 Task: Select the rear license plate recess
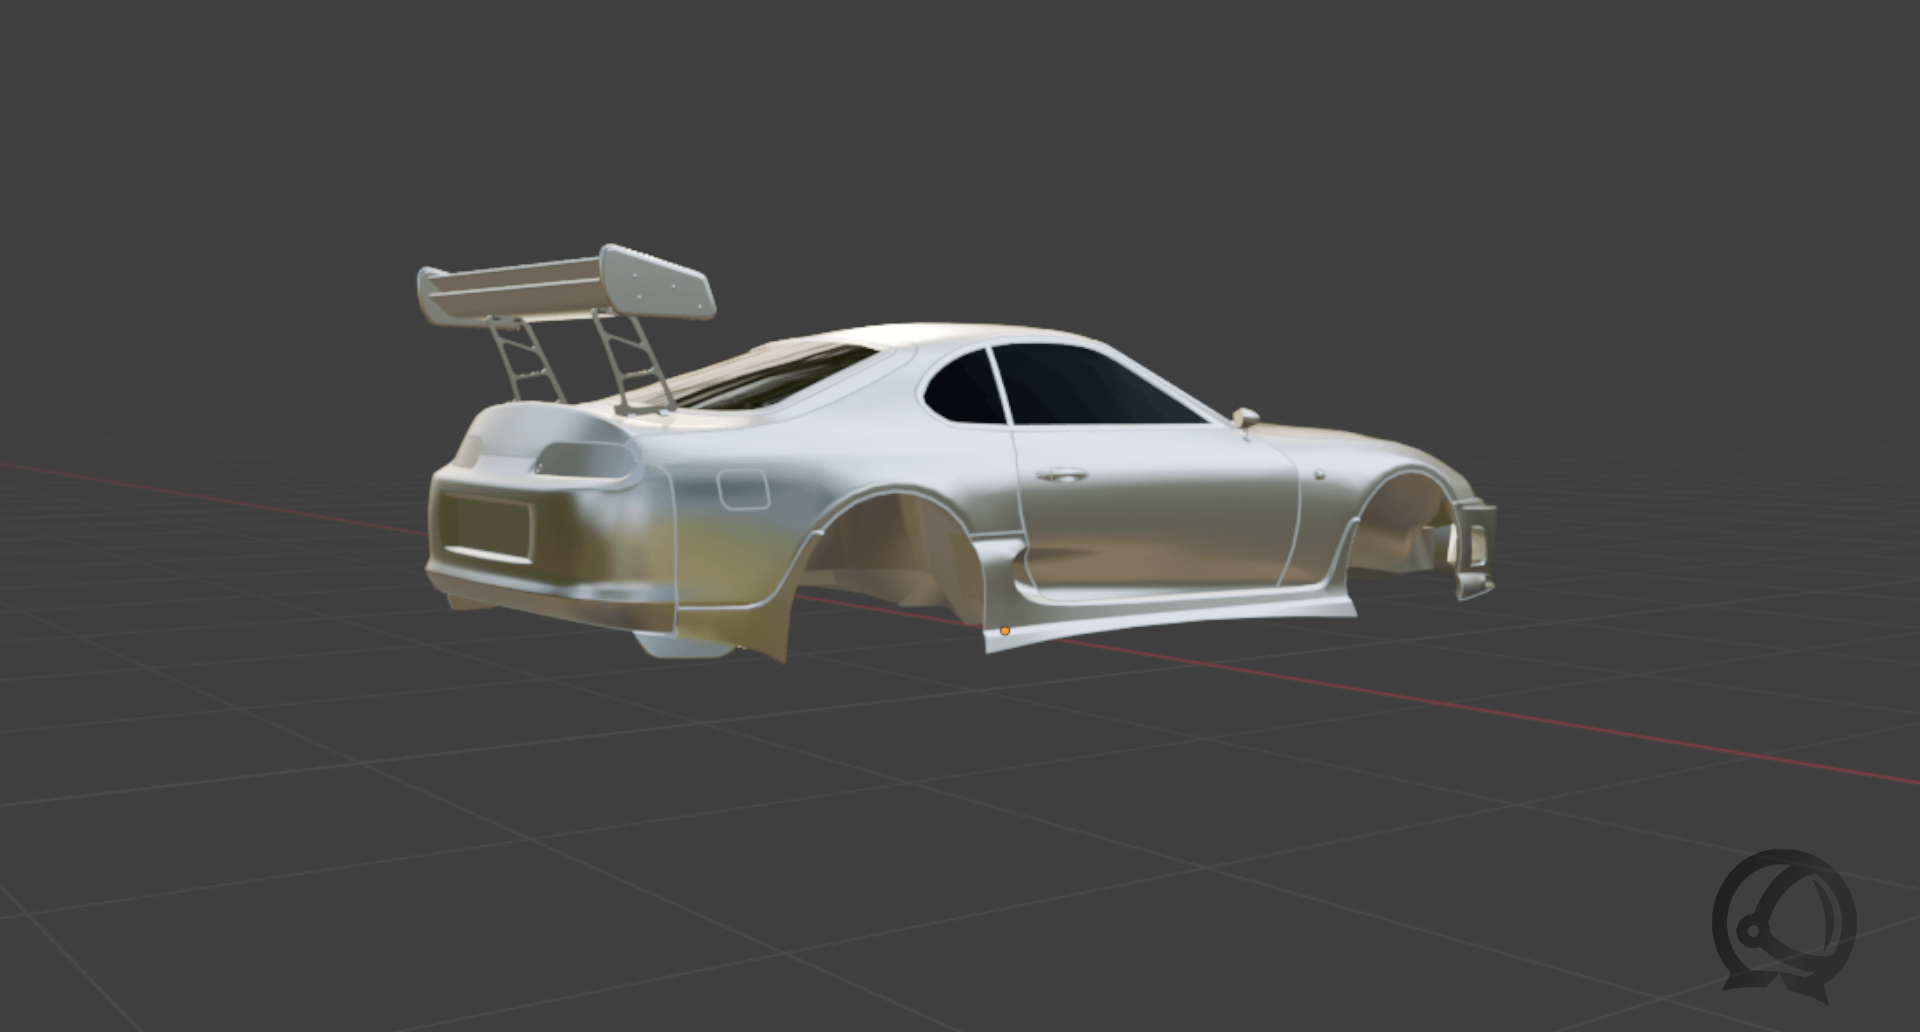pyautogui.click(x=486, y=527)
